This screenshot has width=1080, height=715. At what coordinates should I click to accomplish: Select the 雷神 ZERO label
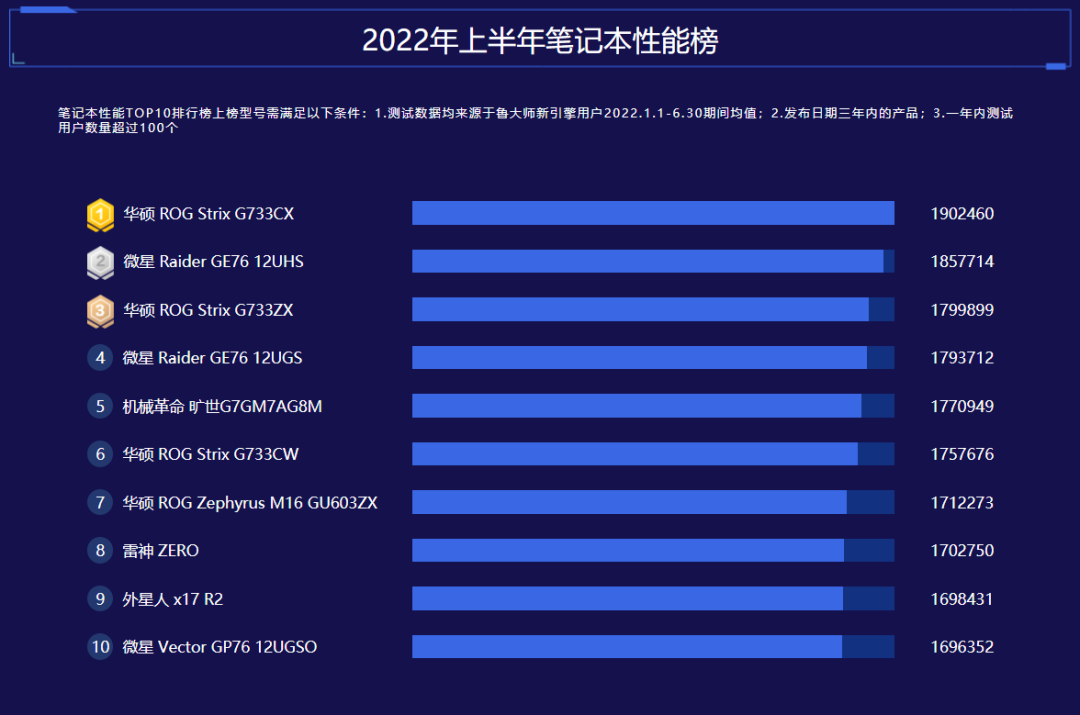pos(160,551)
